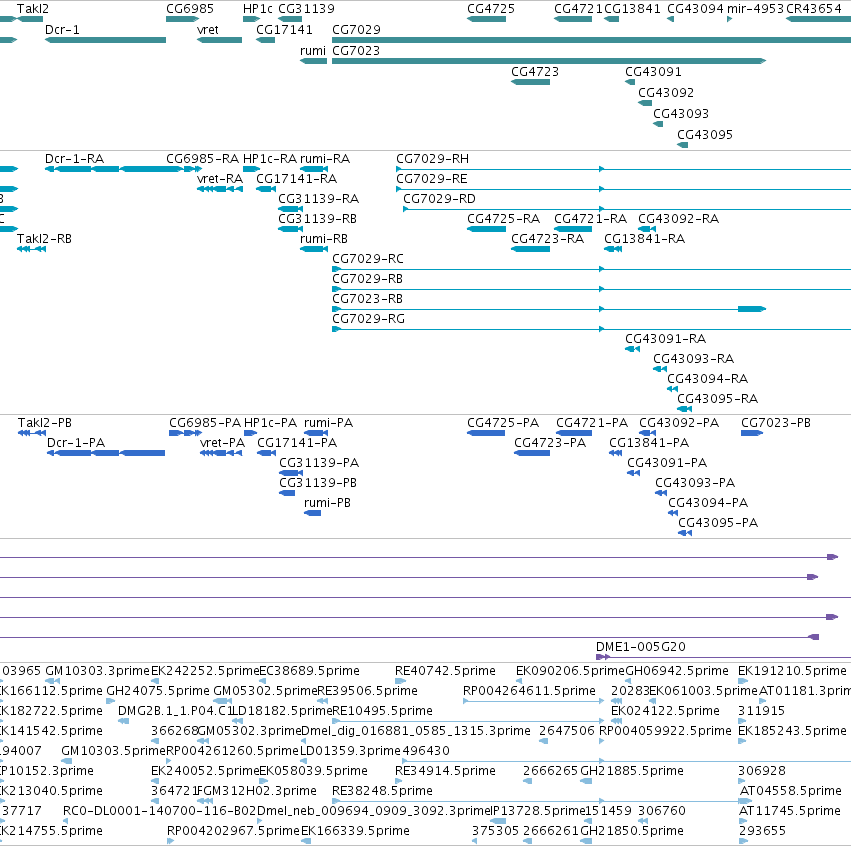Open the RE38248.5prime EST label

383,791
